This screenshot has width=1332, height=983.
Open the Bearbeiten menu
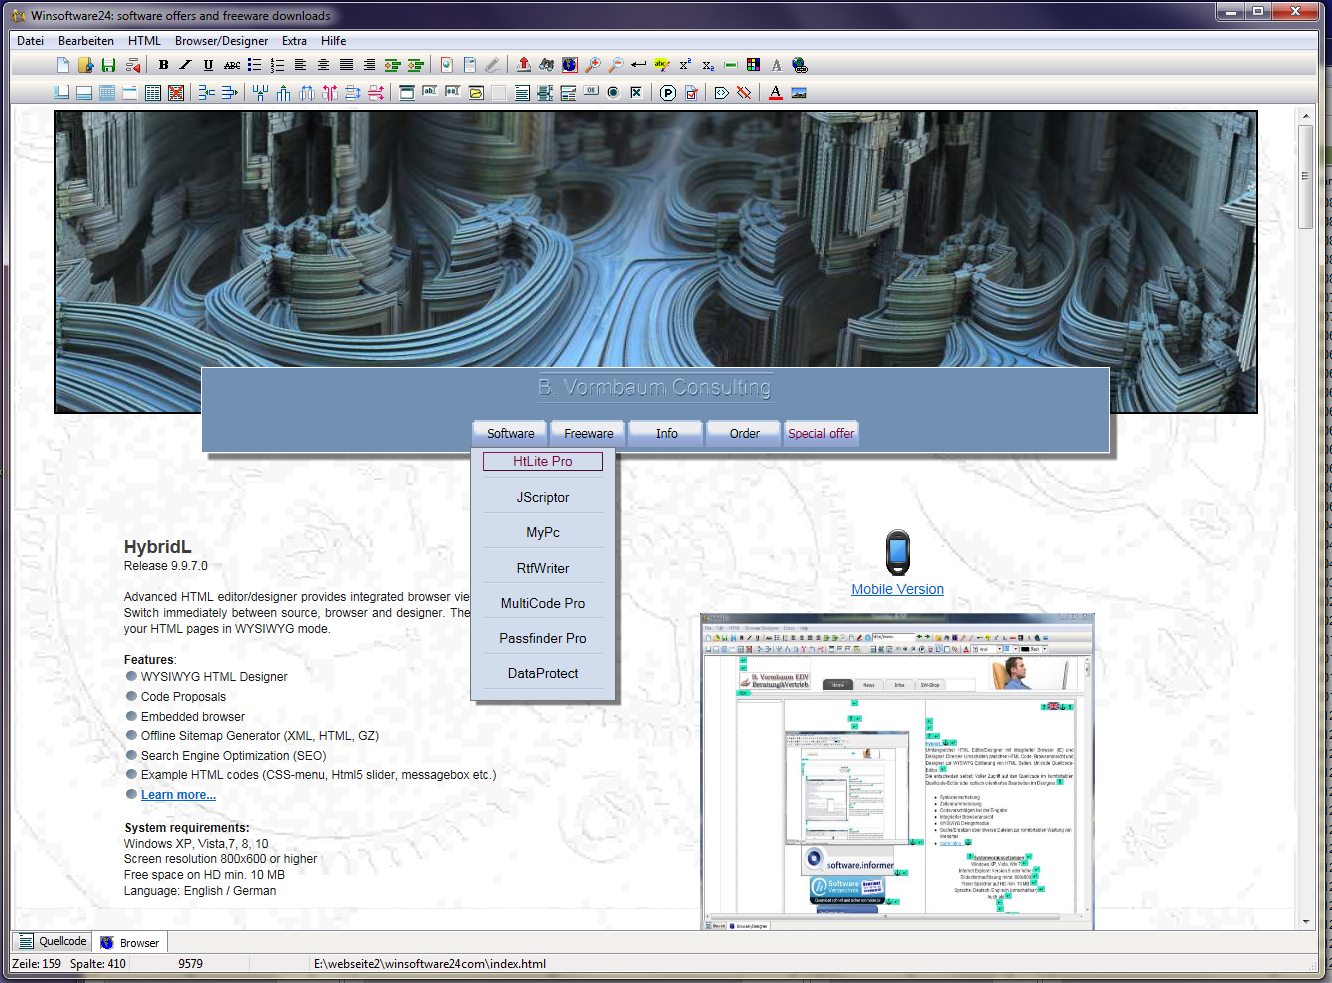click(86, 41)
